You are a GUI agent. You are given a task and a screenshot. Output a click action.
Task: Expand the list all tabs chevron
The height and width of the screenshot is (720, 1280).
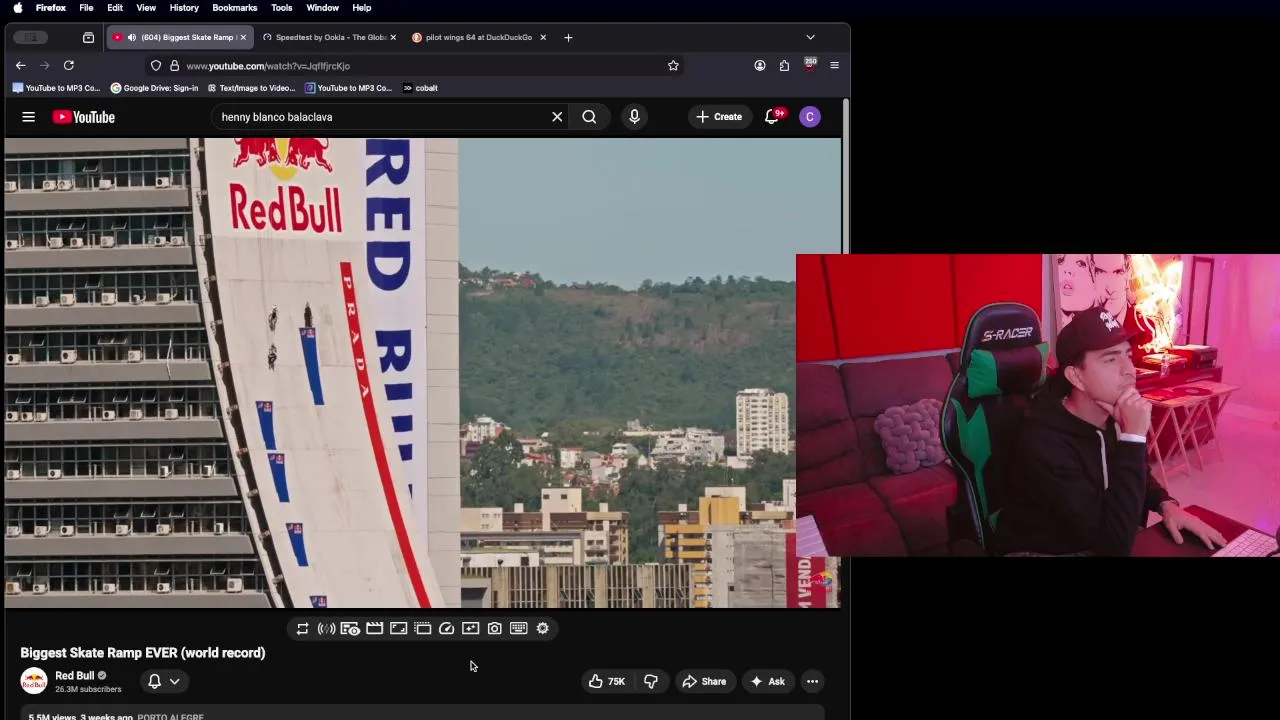pyautogui.click(x=810, y=37)
